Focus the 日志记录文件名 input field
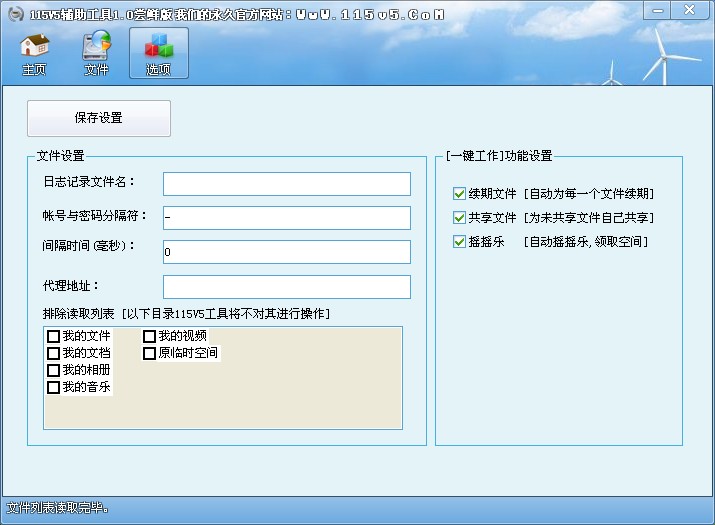 click(287, 184)
